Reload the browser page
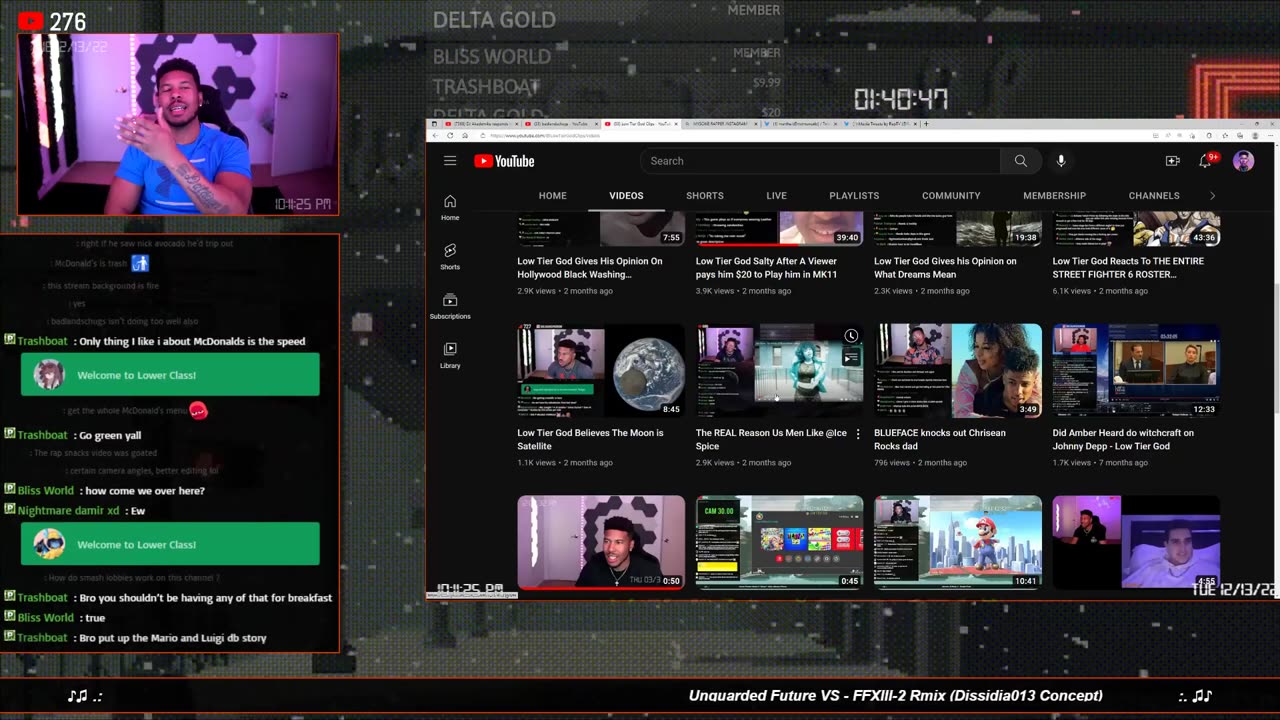 (x=450, y=135)
